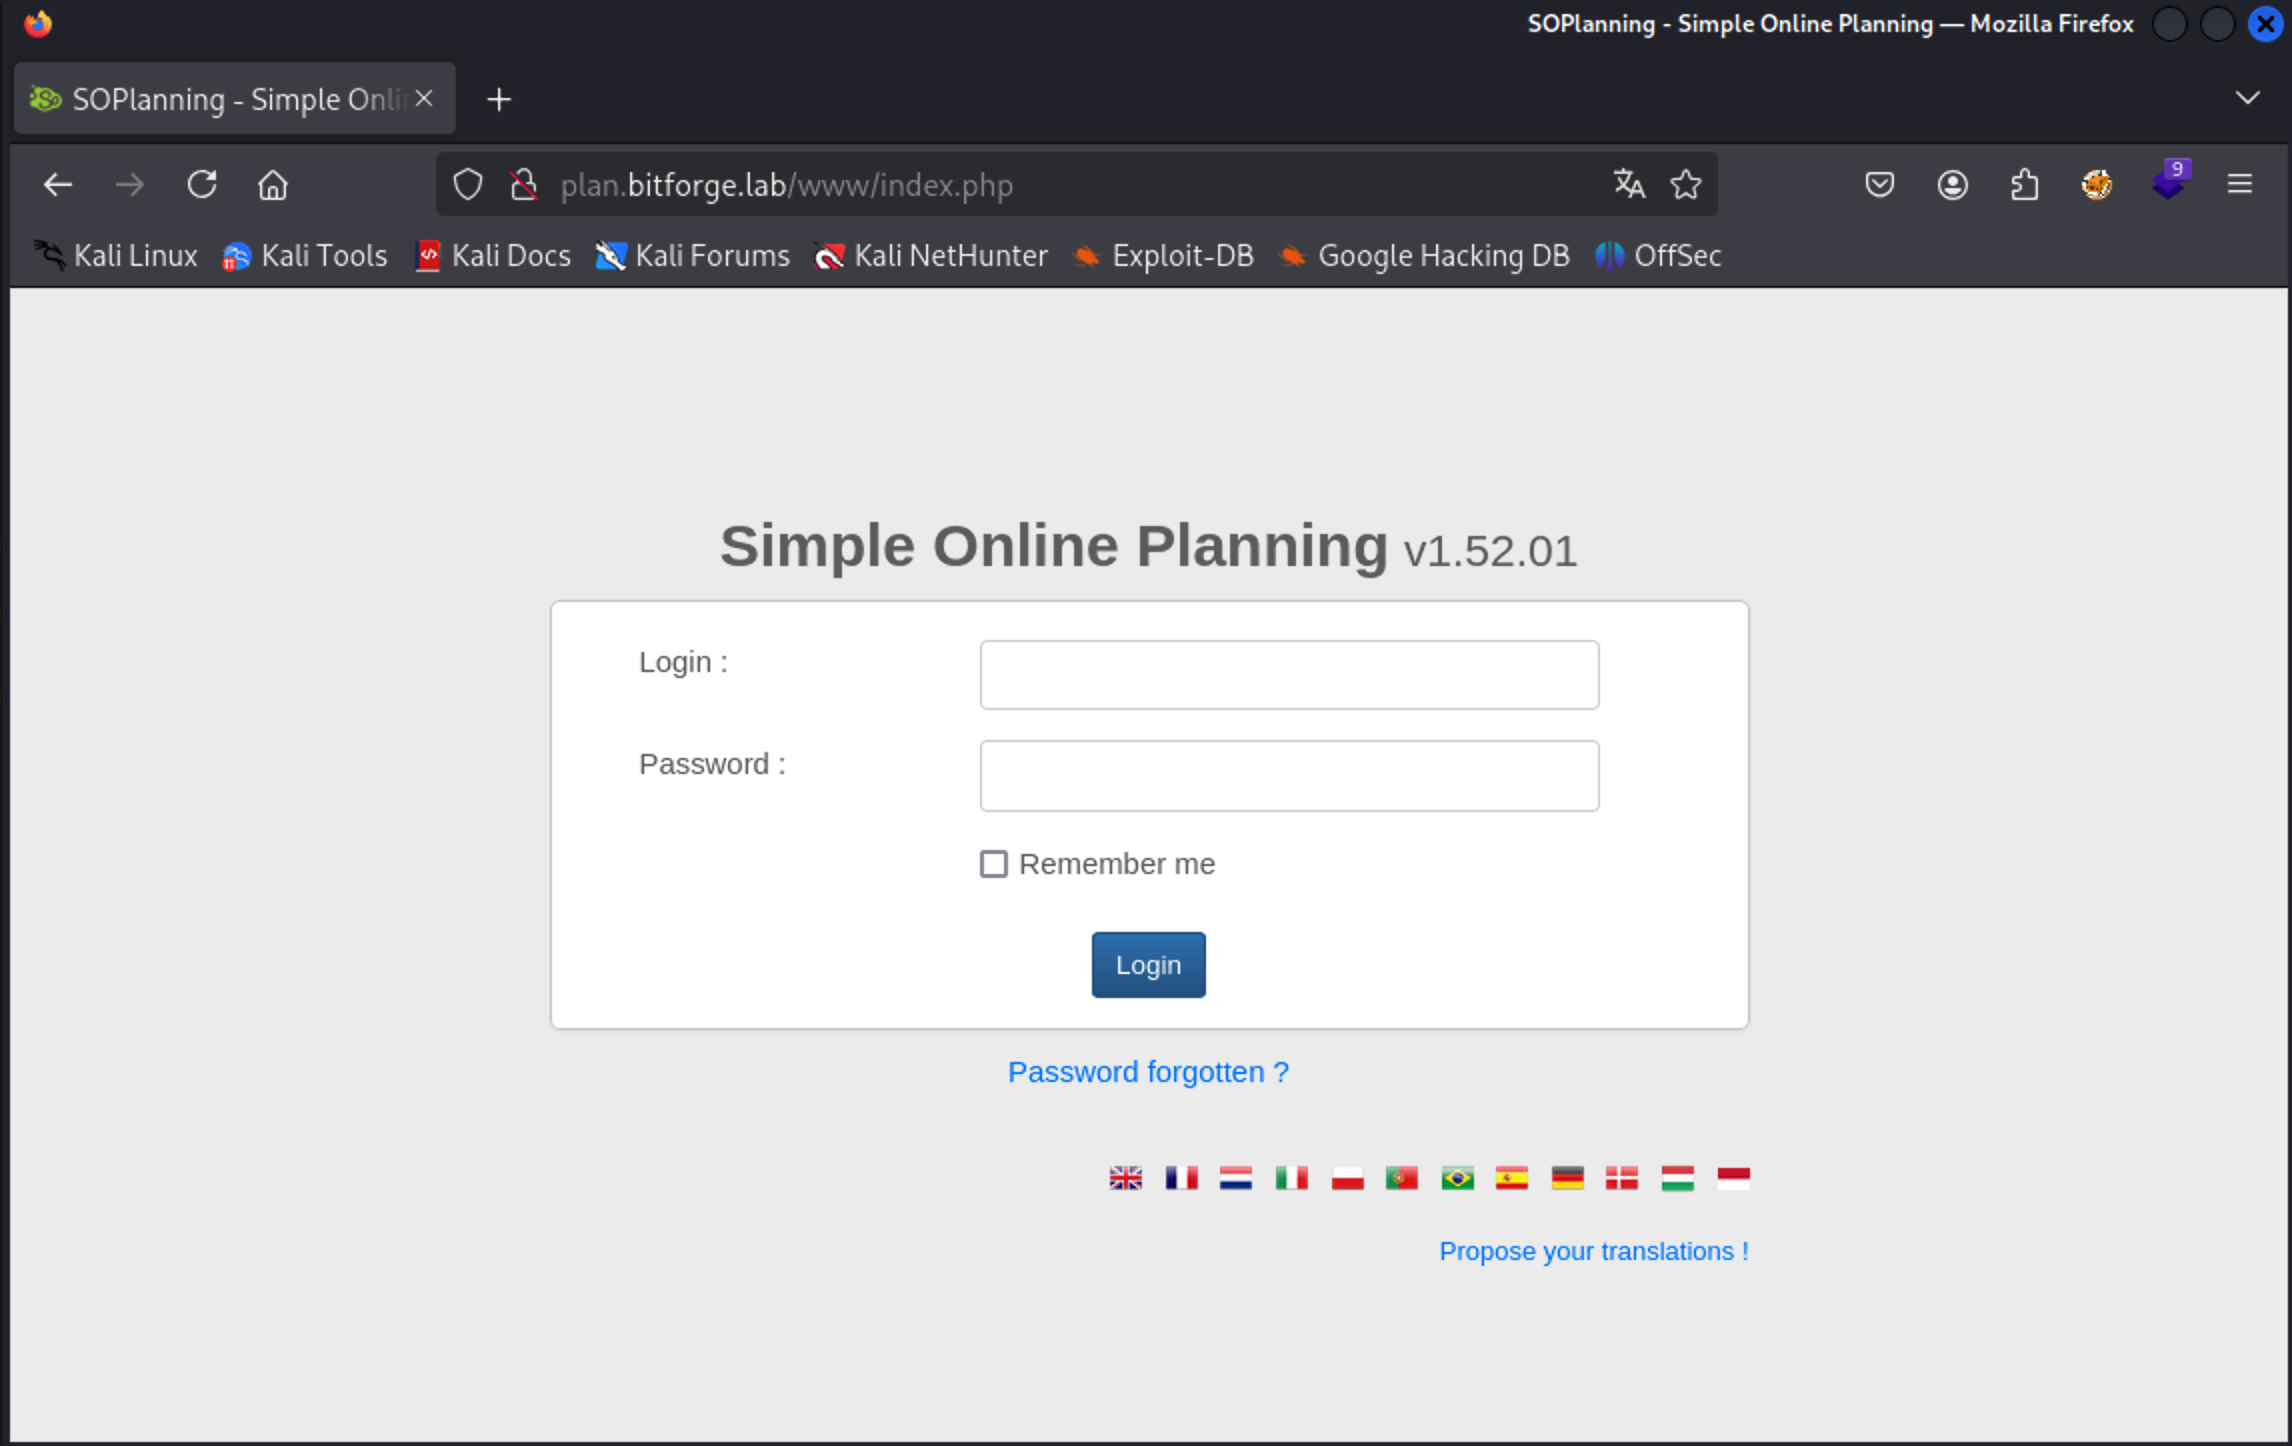Viewport: 2292px width, 1446px height.
Task: Open the Firefox extensions puzzle icon
Action: click(x=2025, y=184)
